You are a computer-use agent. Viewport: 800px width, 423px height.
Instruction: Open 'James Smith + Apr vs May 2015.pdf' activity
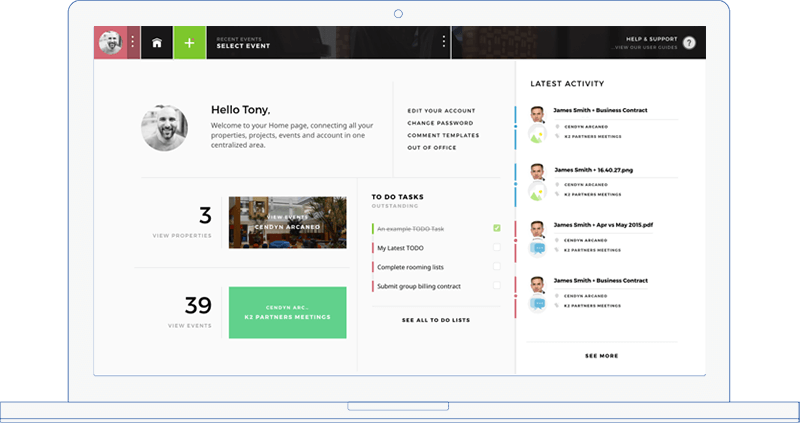pos(603,225)
